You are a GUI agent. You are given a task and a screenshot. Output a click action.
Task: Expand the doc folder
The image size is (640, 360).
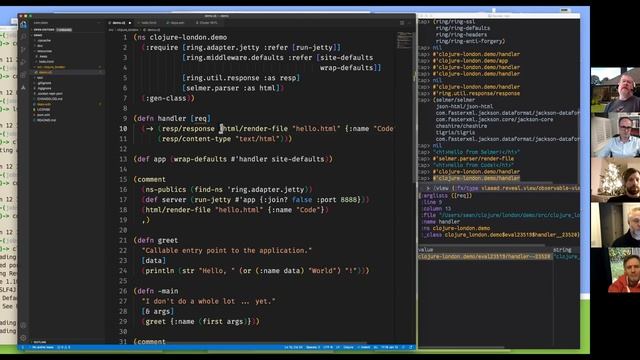click(x=40, y=46)
